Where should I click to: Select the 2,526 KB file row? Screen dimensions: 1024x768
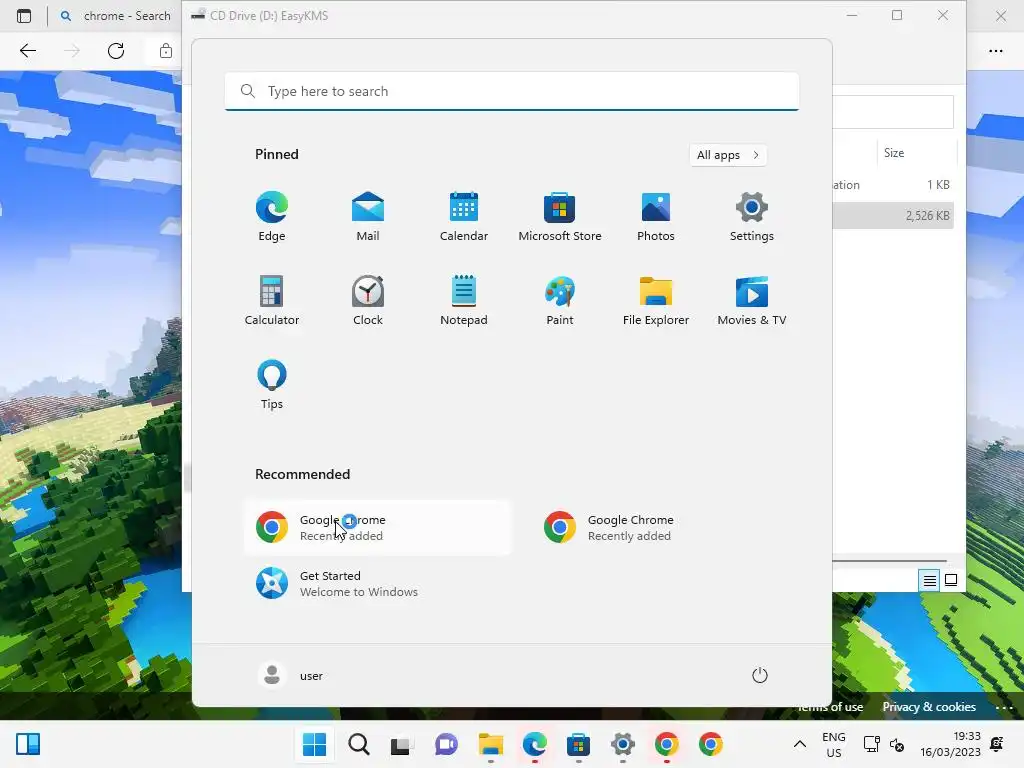[x=893, y=216]
